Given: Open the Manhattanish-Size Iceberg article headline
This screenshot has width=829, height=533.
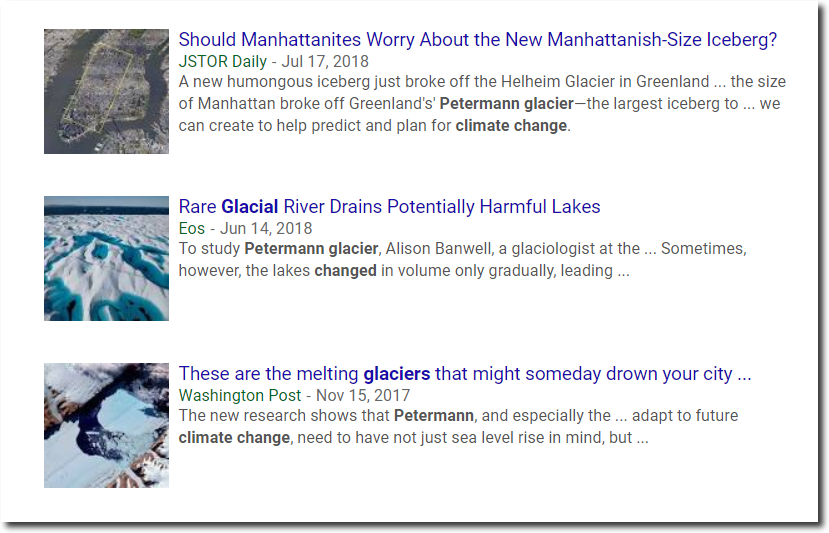Looking at the screenshot, I should coord(477,40).
